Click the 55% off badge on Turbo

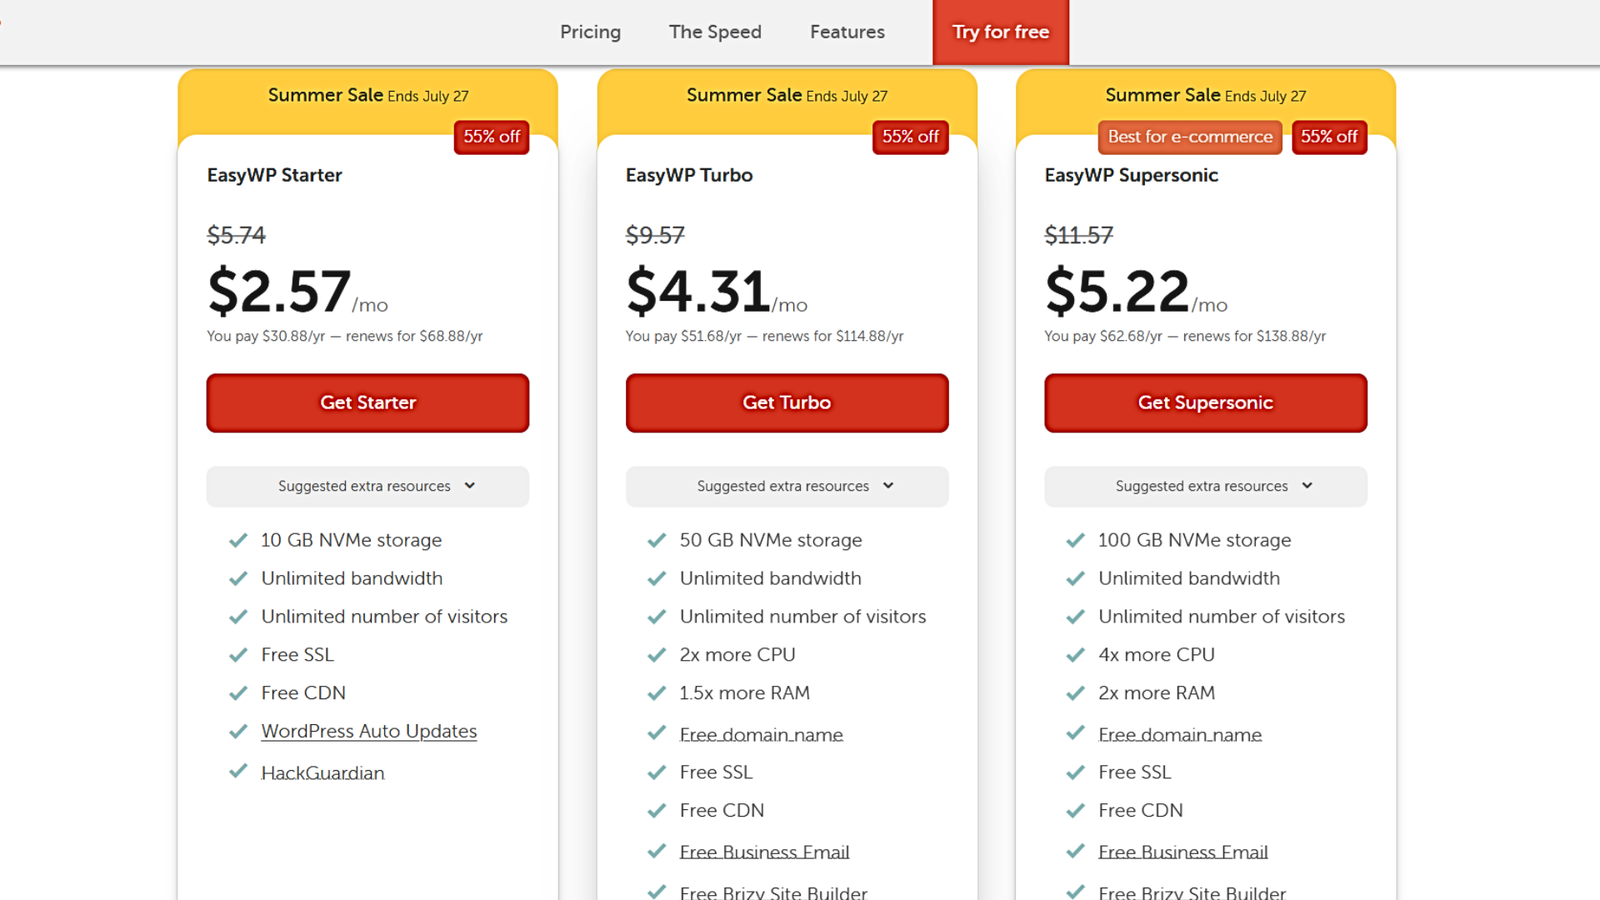point(910,137)
